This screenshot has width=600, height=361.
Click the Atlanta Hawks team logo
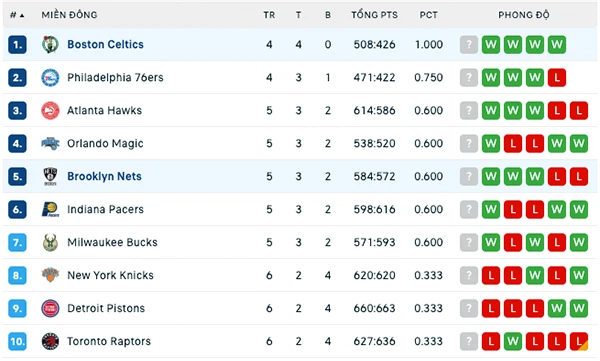(x=50, y=111)
